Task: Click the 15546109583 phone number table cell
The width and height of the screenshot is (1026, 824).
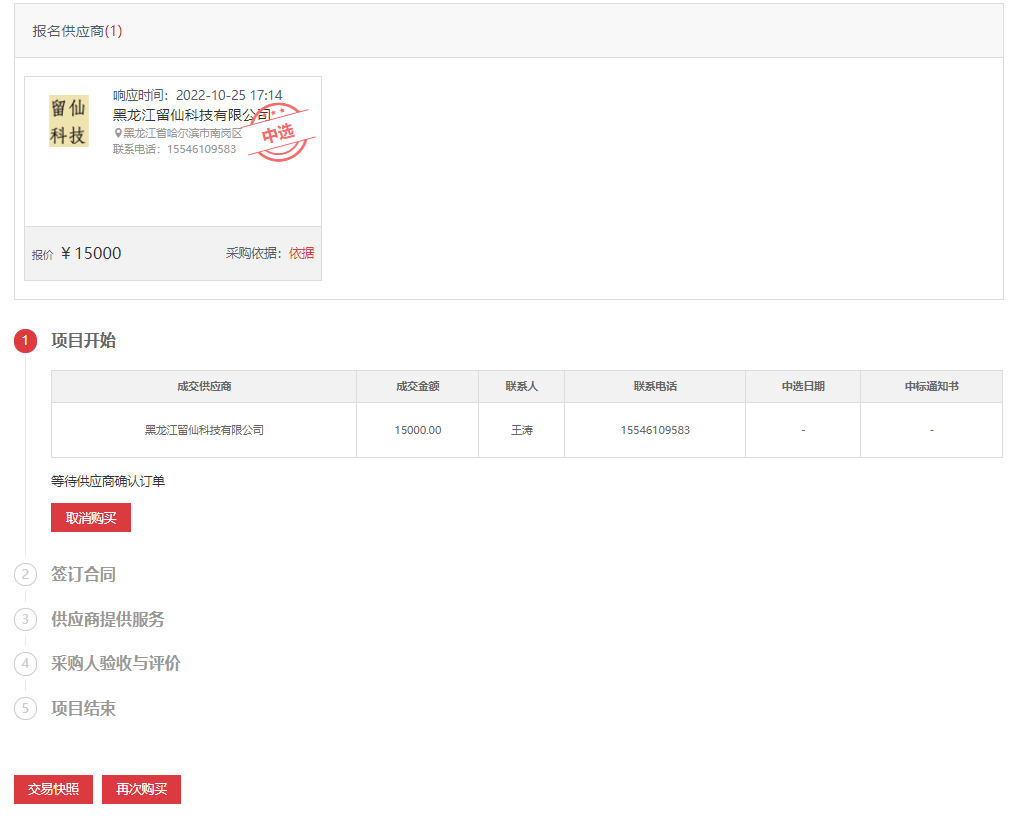Action: point(655,430)
